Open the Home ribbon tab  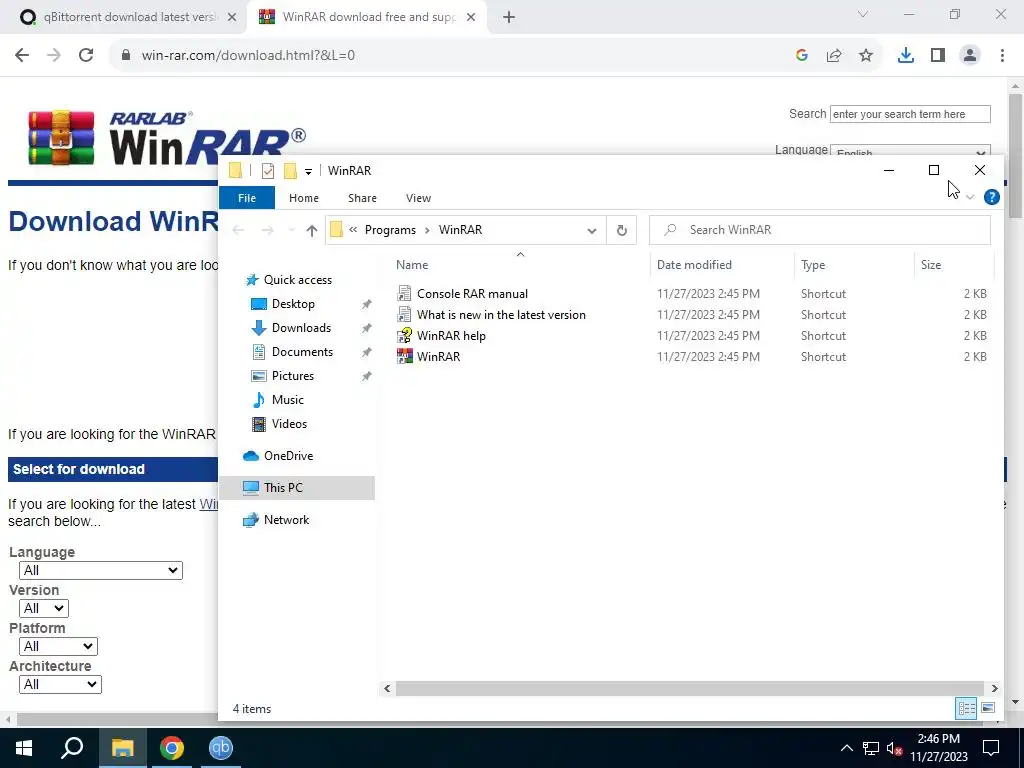304,198
